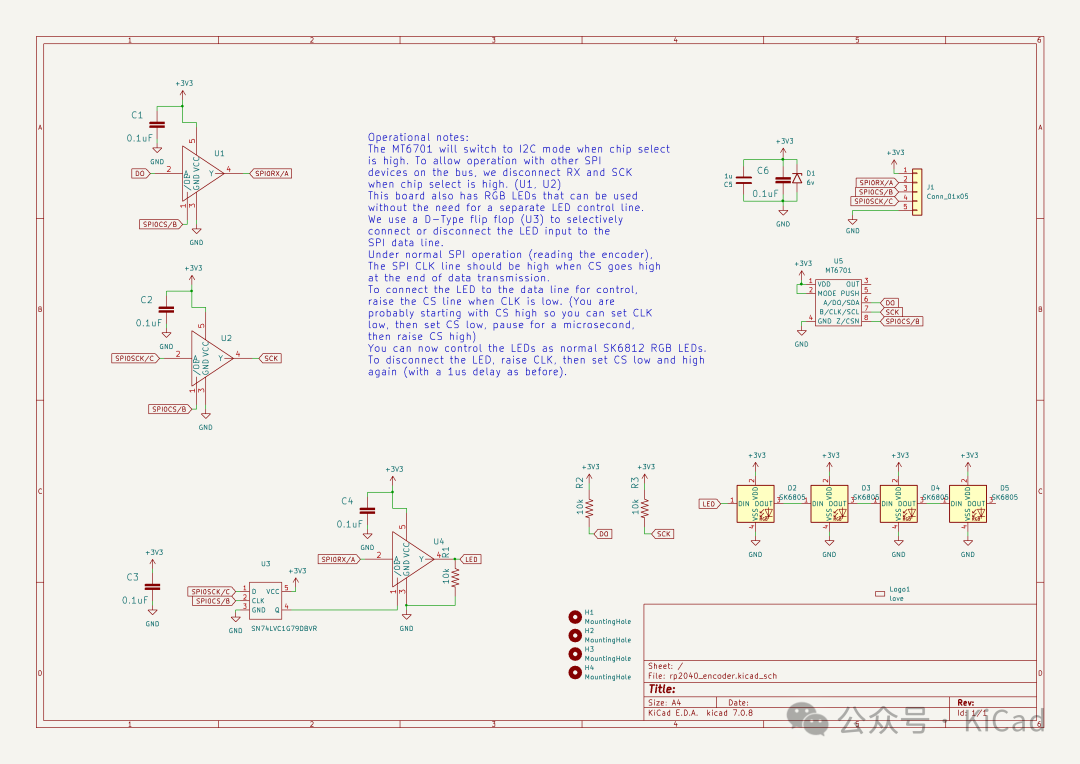Select mounting hole H3
Screen dimensions: 1080x764
[x=575, y=654]
